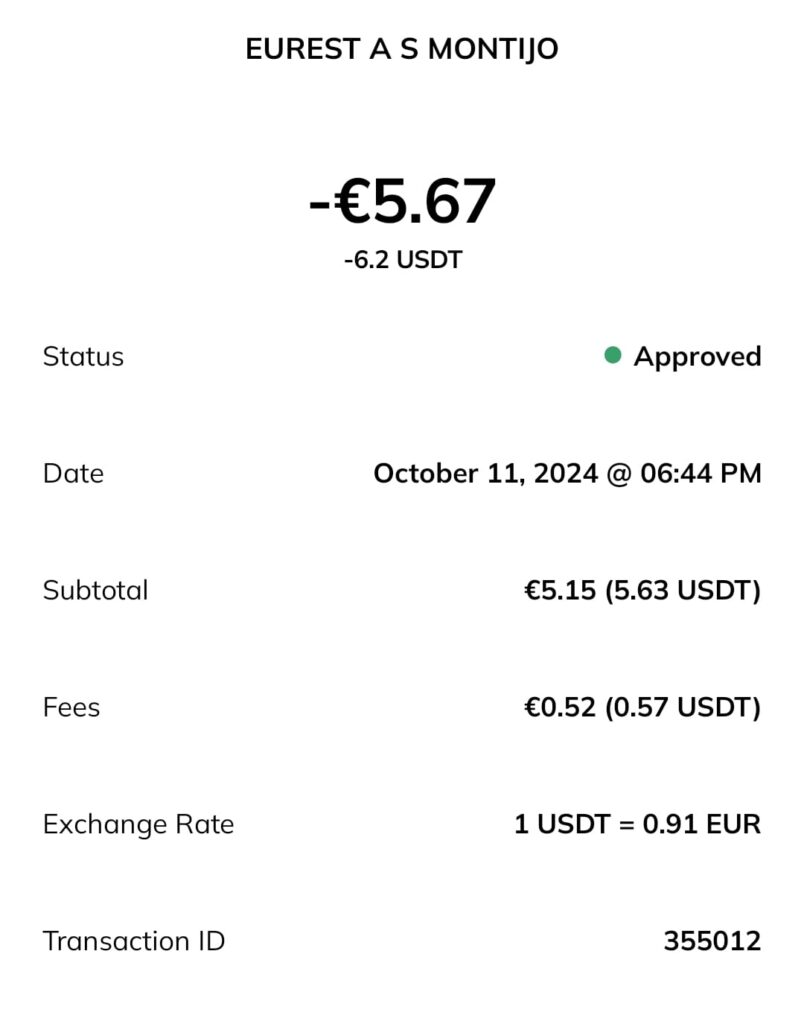Select the -6.2 USDT converted amount
Viewport: 804px width, 1024px height.
pos(402,260)
